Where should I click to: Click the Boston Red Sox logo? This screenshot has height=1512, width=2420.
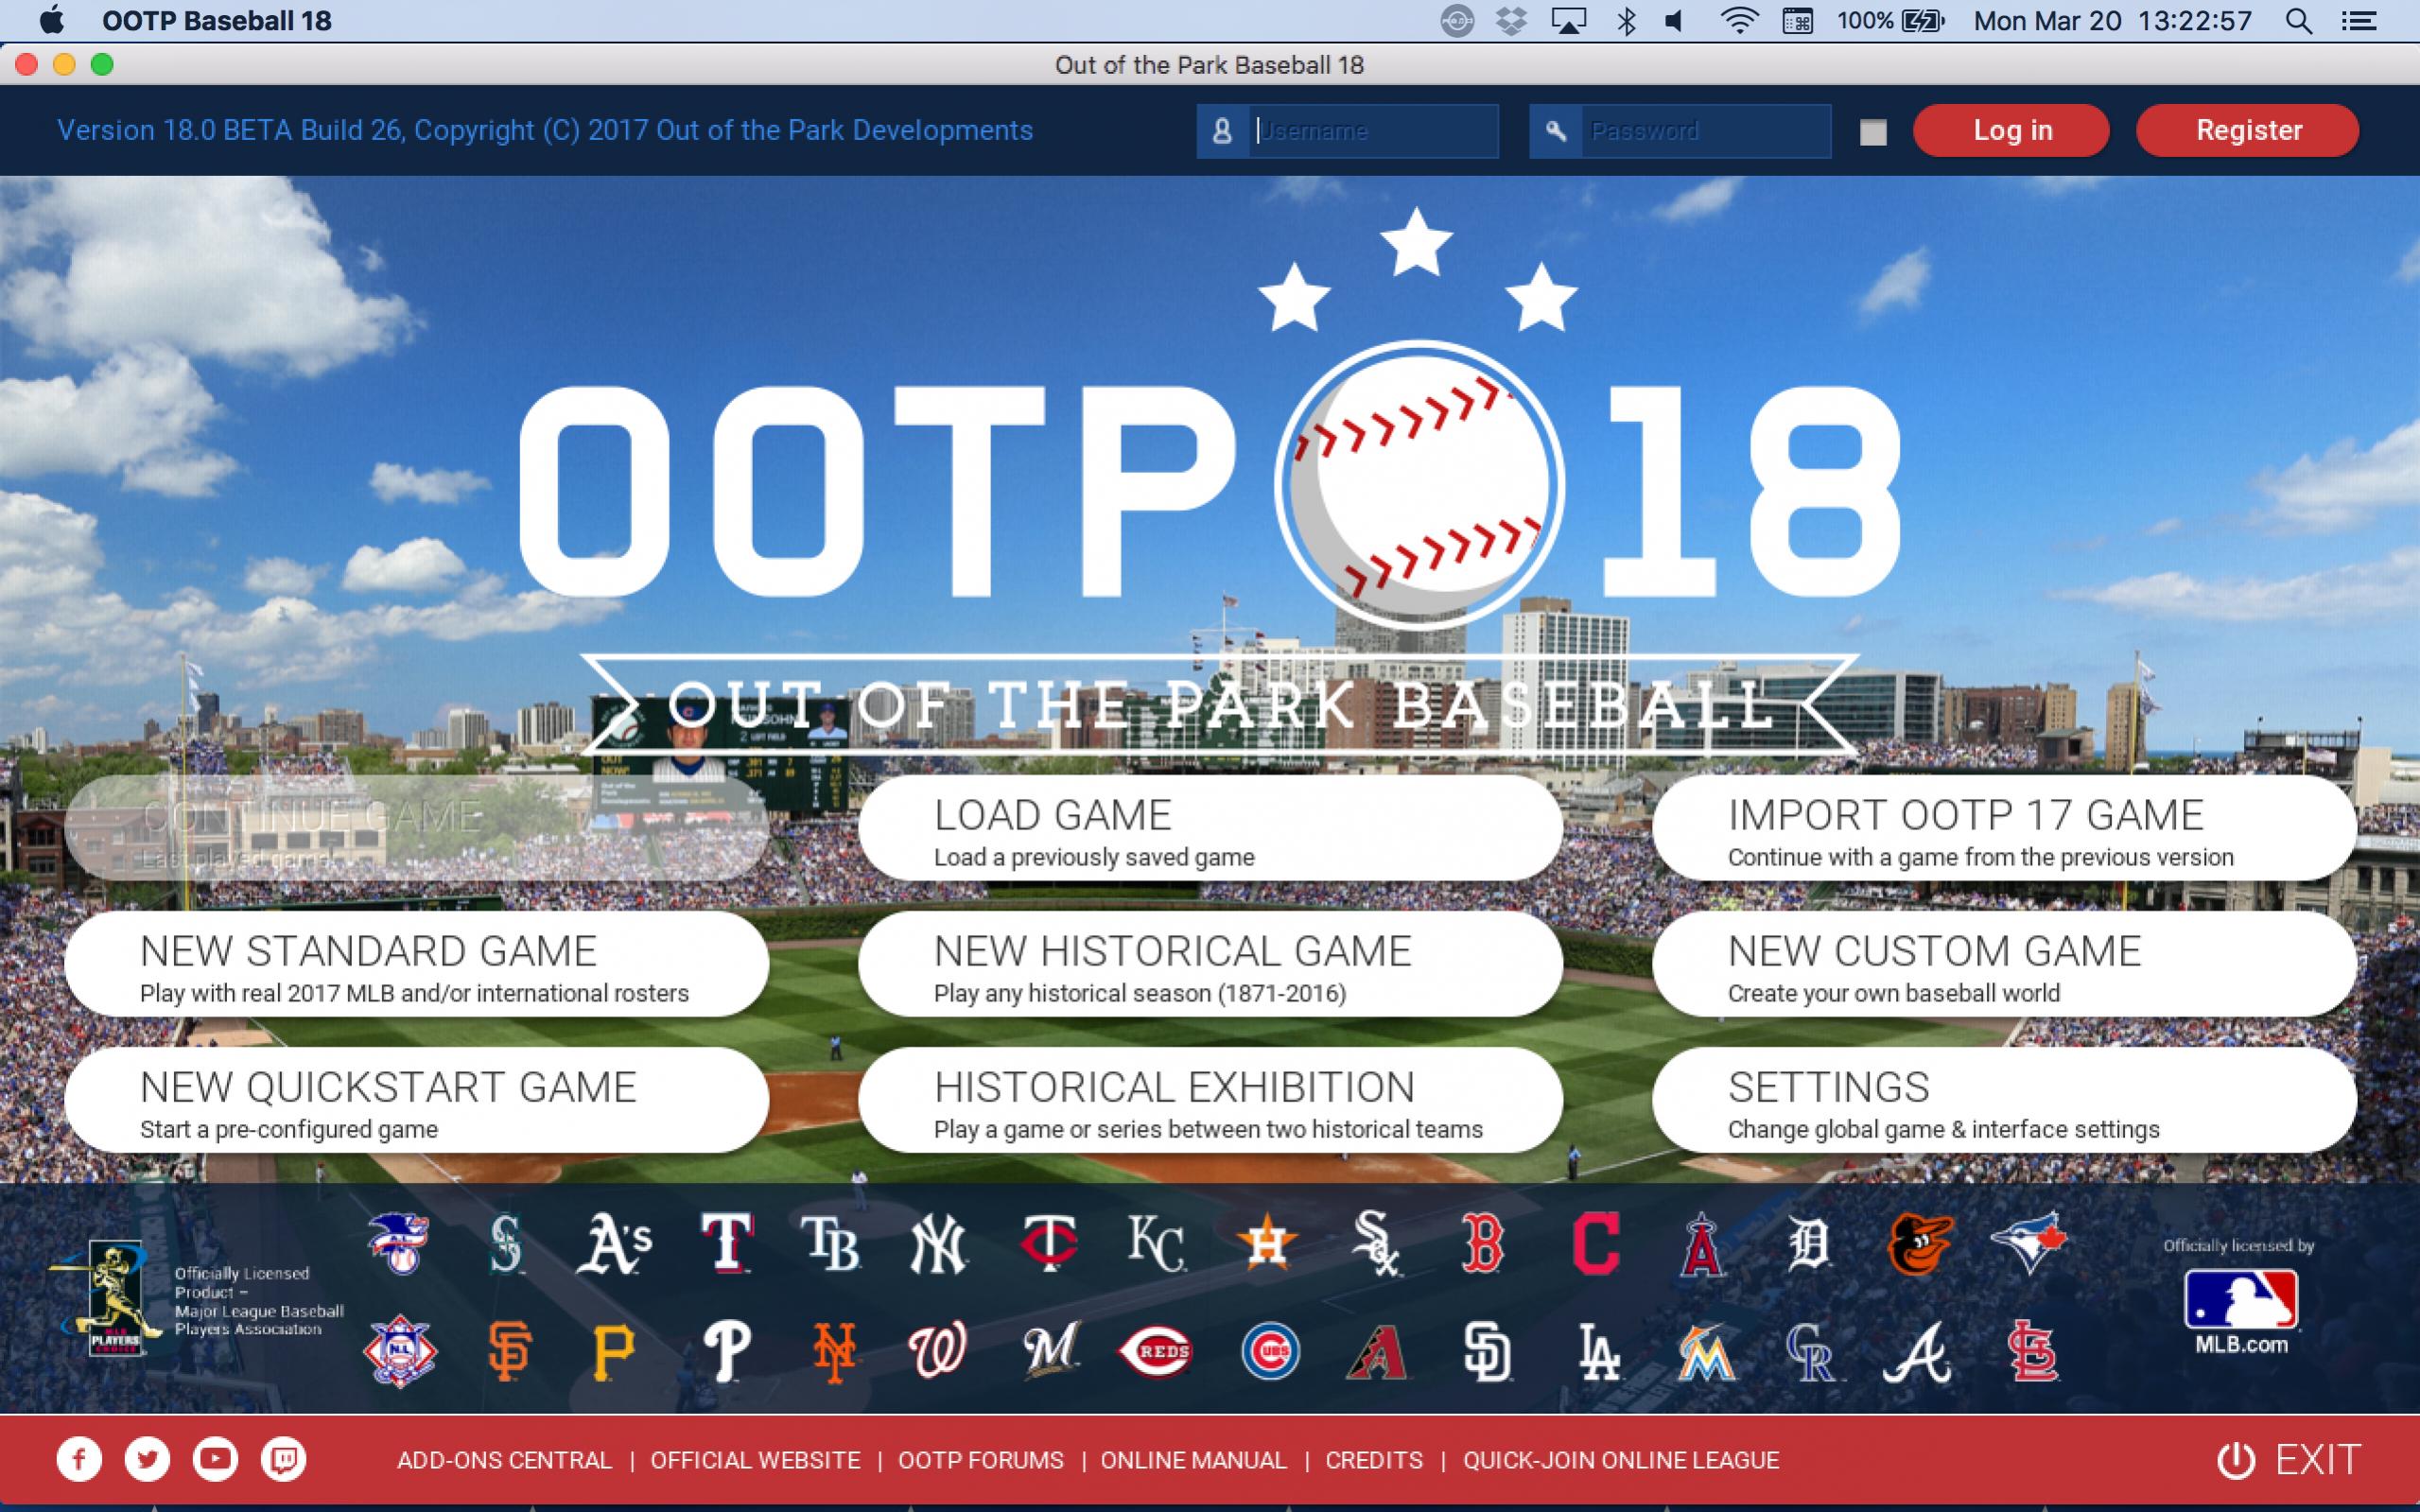(x=1481, y=1244)
